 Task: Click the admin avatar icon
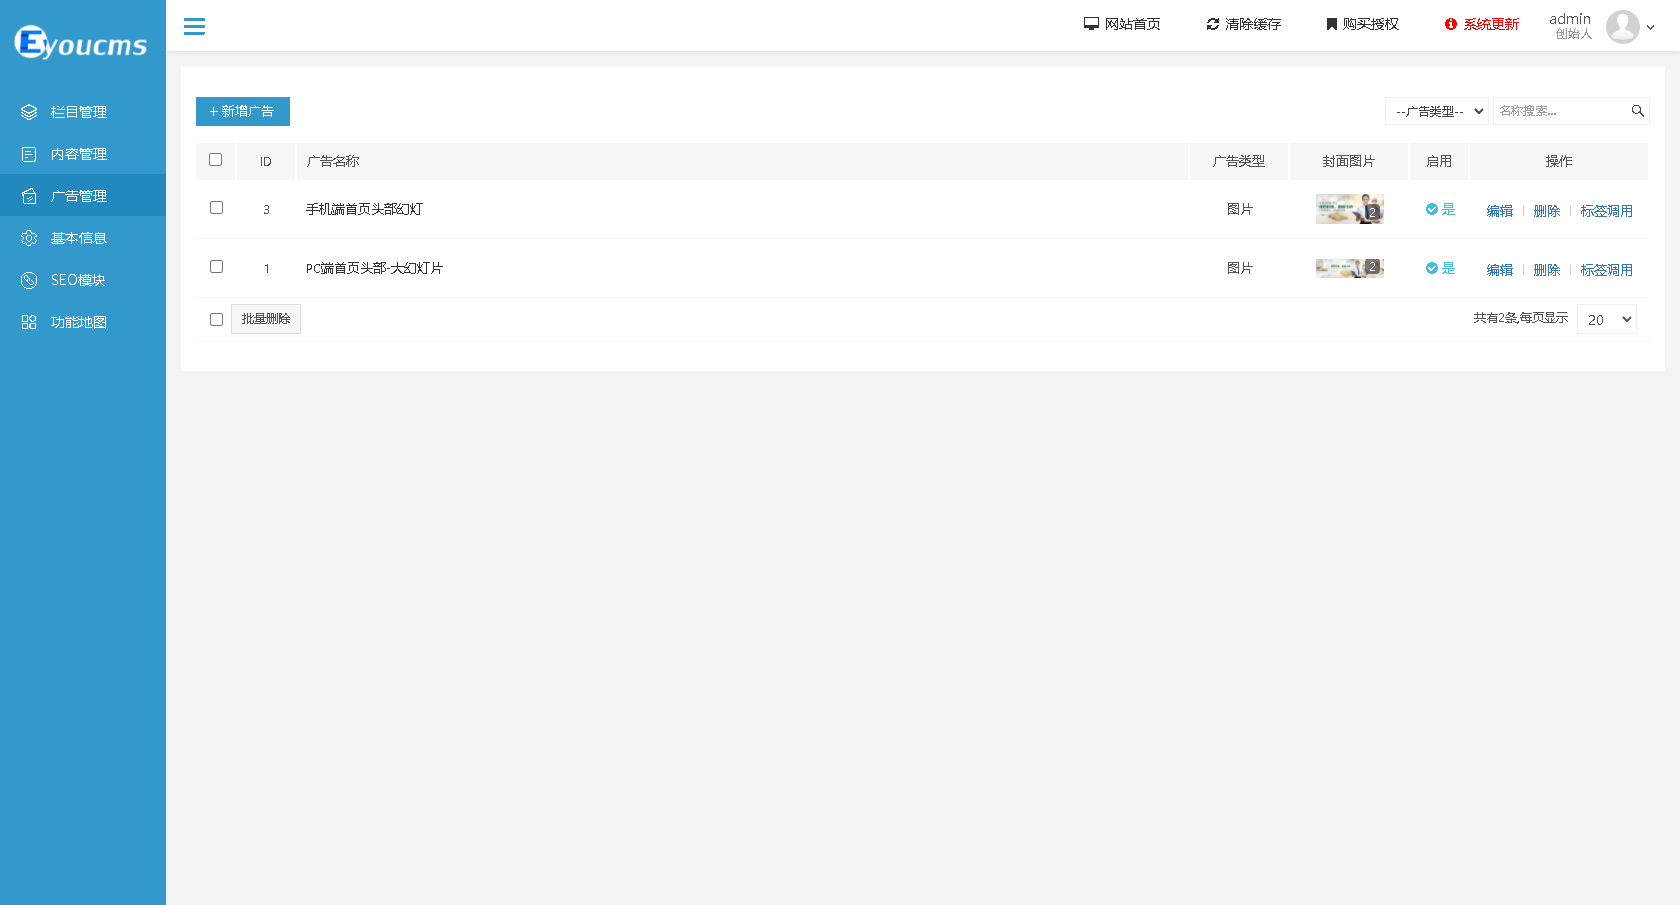[x=1622, y=27]
